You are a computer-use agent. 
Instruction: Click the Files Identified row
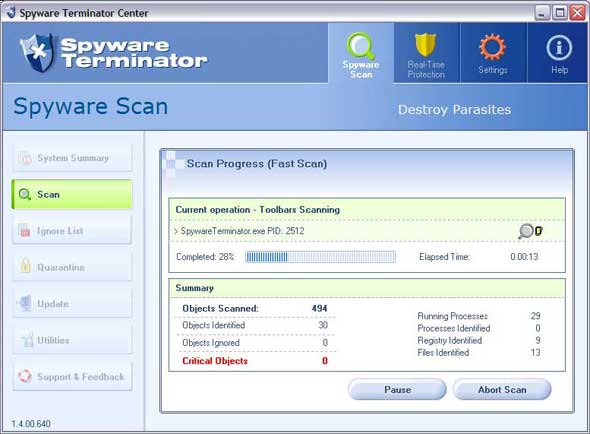point(479,353)
